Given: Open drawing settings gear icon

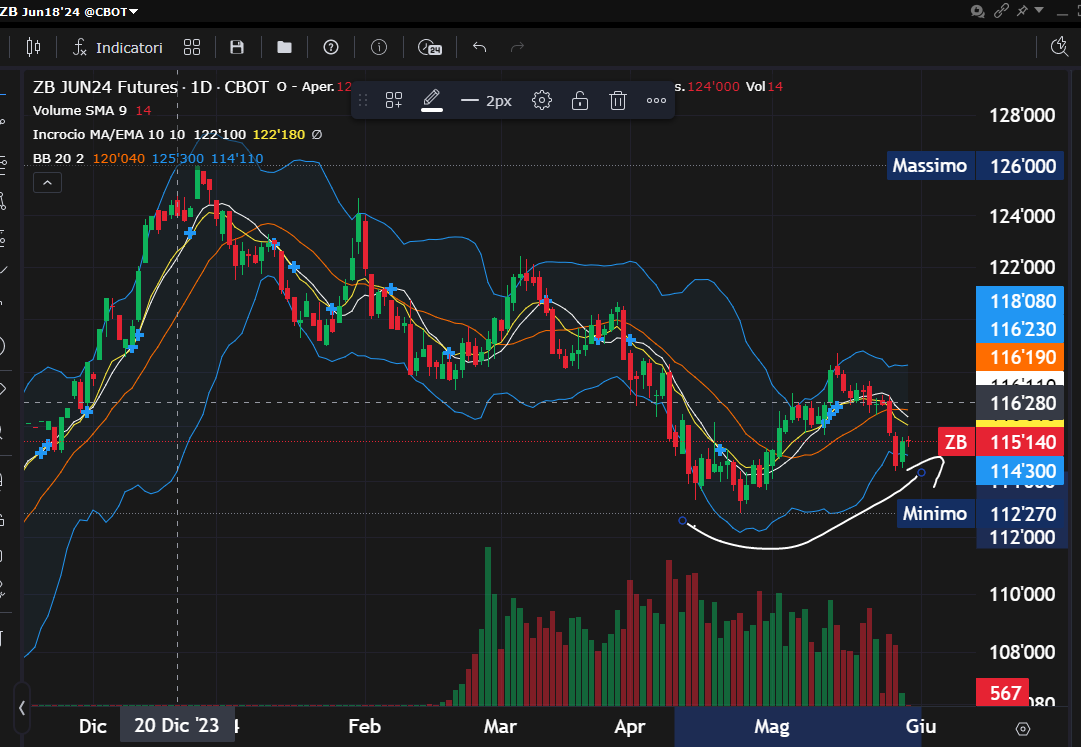Looking at the screenshot, I should (x=542, y=101).
